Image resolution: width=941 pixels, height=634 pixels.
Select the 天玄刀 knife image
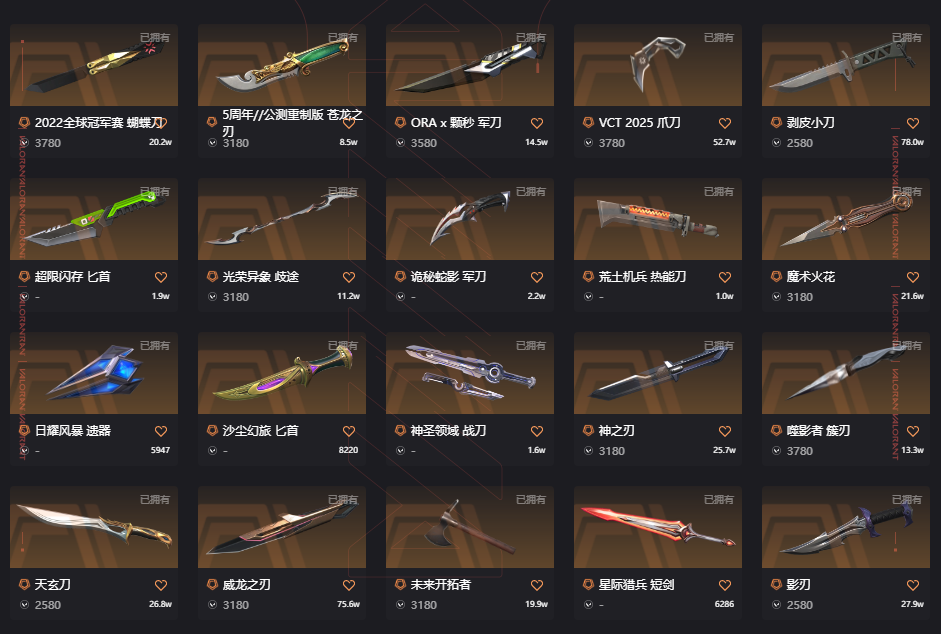click(94, 527)
